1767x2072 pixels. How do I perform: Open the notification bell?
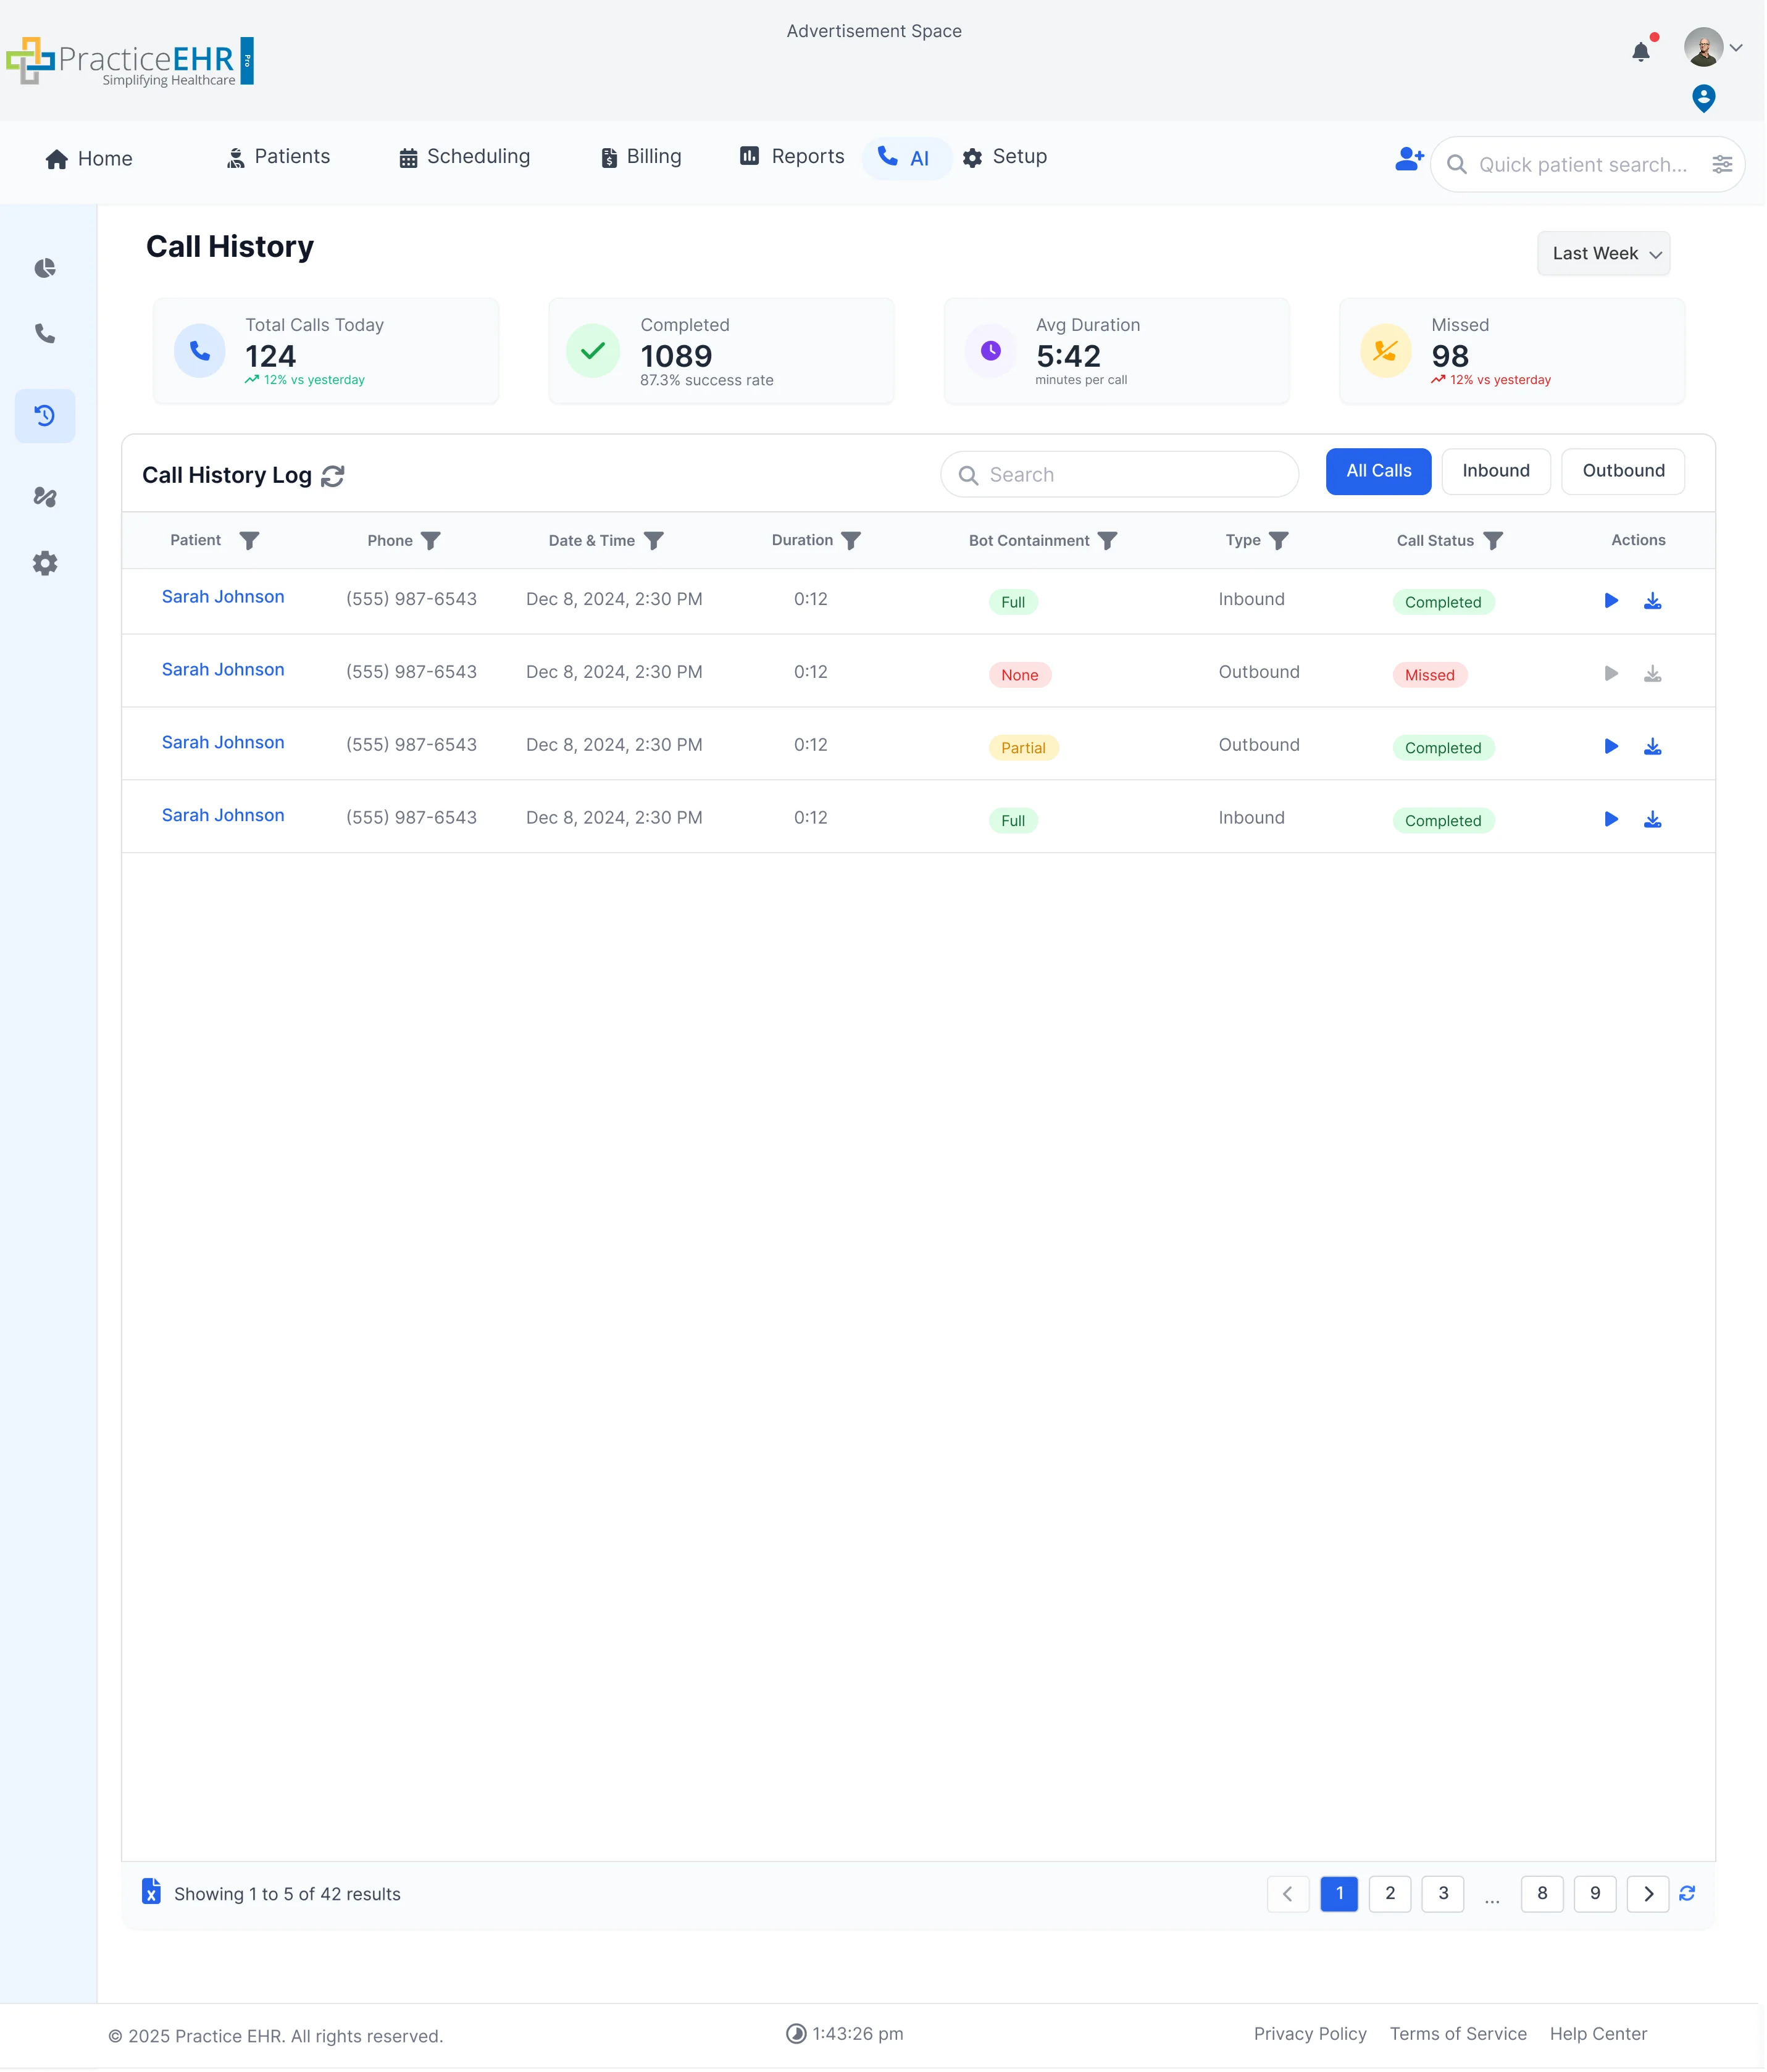click(1640, 50)
